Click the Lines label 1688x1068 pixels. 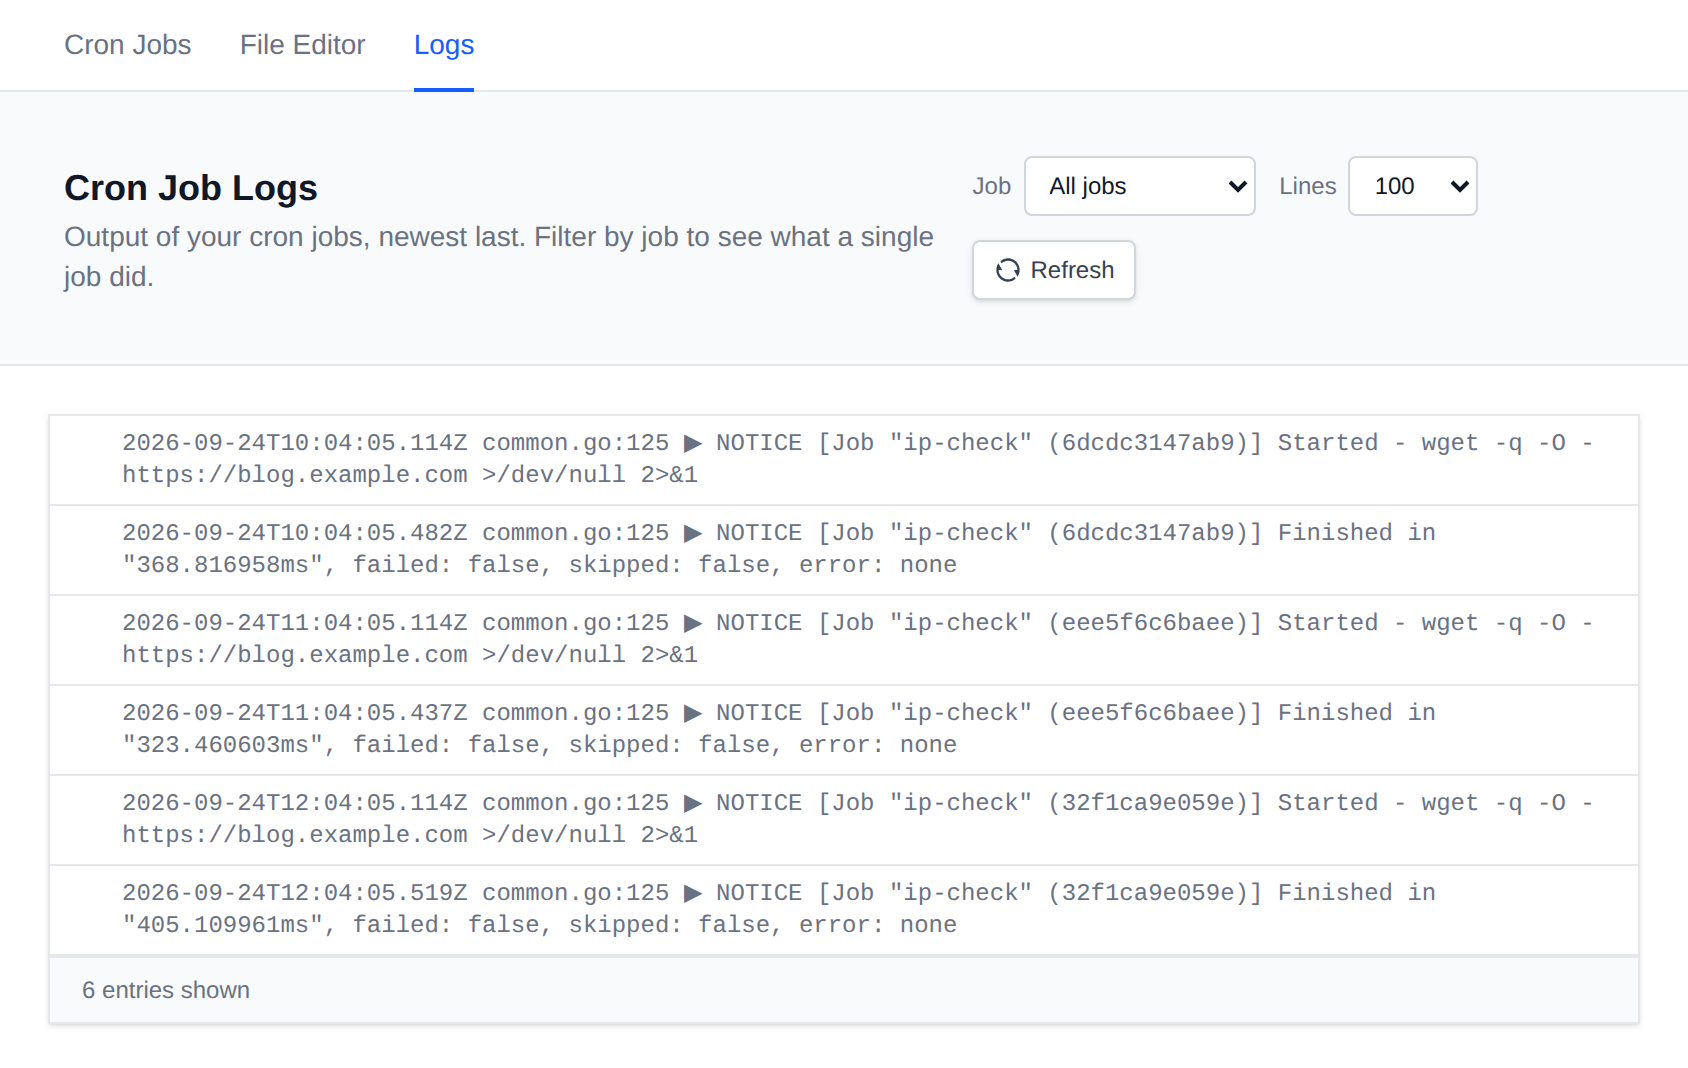pos(1308,186)
